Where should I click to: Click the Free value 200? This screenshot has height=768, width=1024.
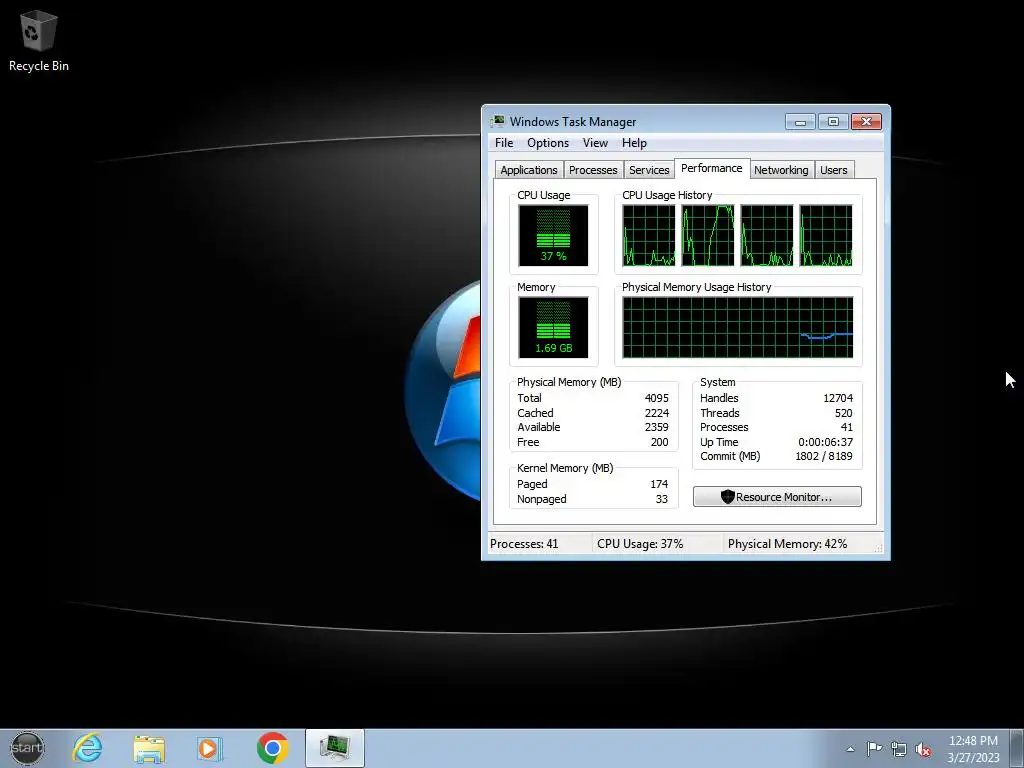point(660,442)
